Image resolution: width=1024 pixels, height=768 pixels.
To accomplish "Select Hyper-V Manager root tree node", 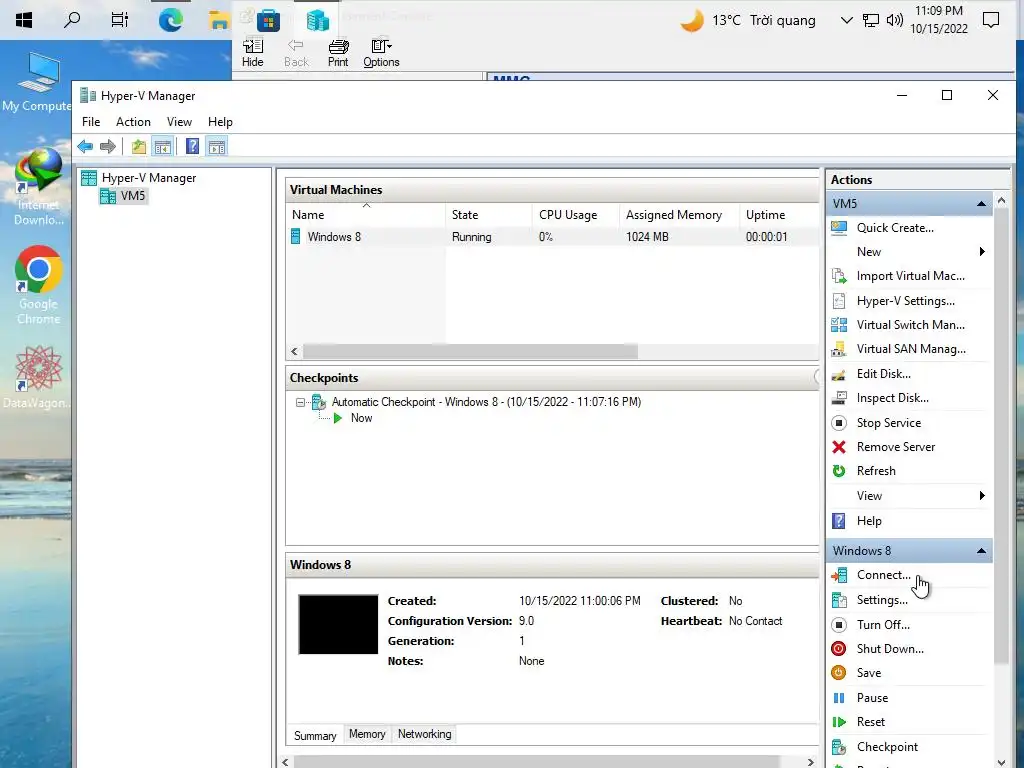I will [149, 178].
